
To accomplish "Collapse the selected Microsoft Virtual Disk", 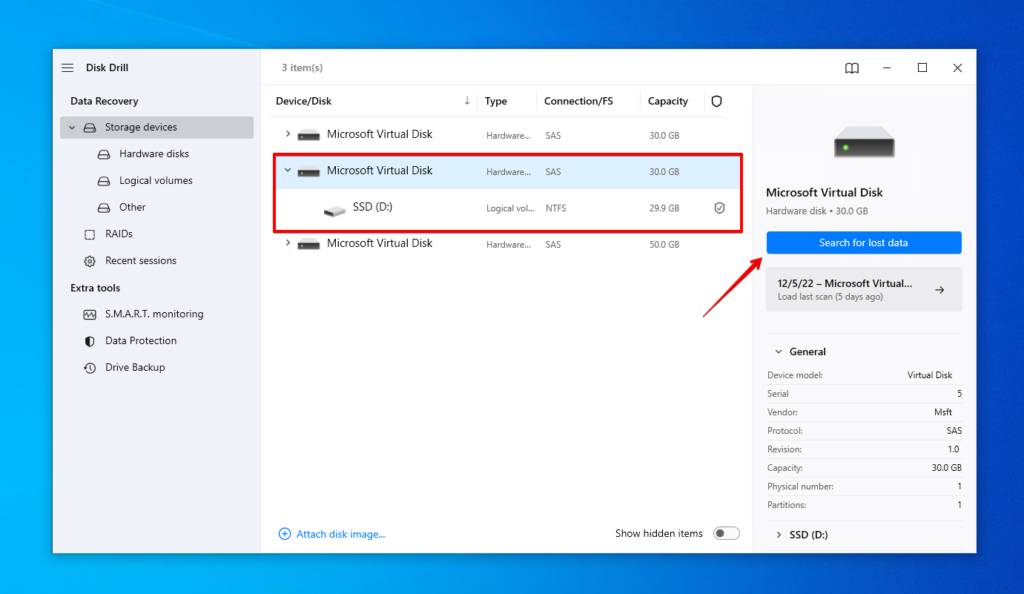I will click(x=289, y=171).
